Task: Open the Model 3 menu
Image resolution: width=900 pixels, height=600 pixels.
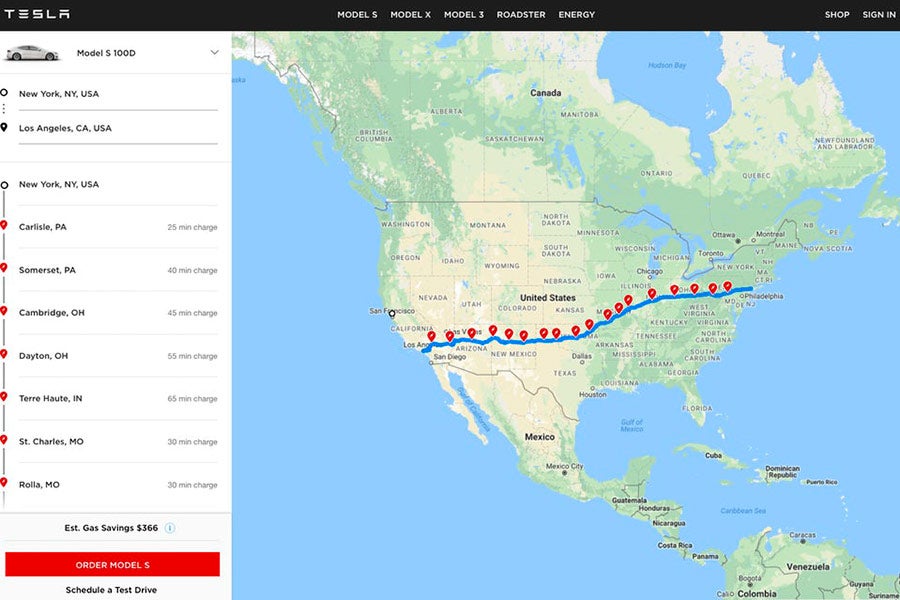Action: (x=464, y=14)
